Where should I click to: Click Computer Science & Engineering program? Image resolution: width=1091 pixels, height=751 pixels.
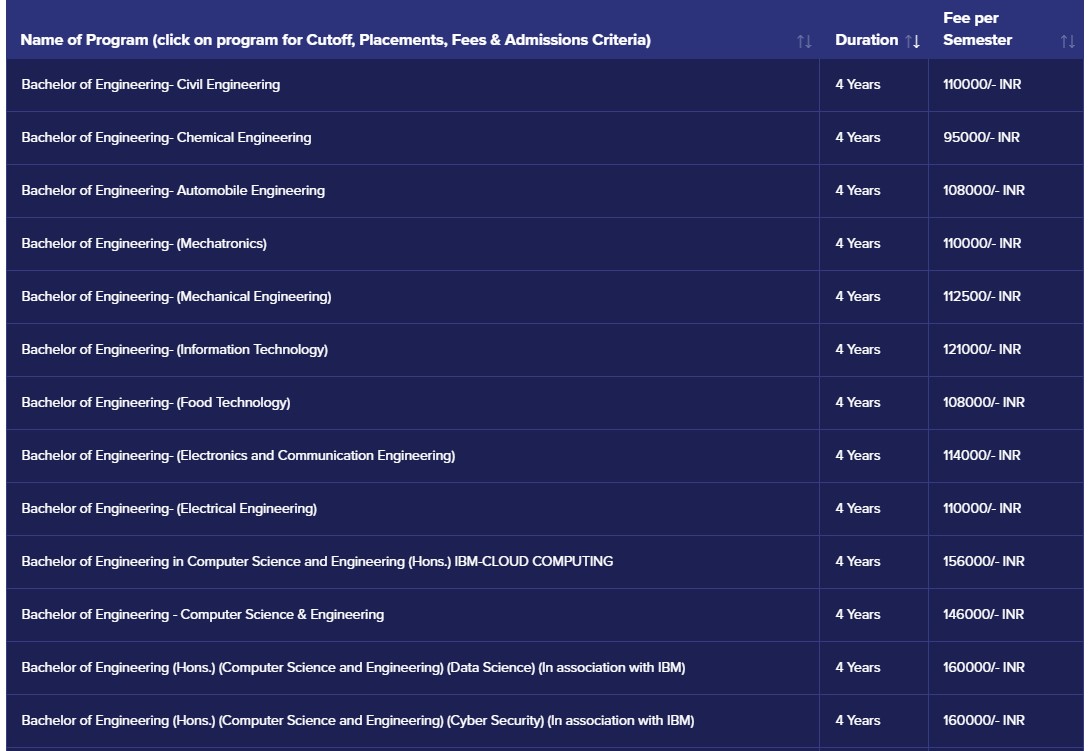pos(202,615)
